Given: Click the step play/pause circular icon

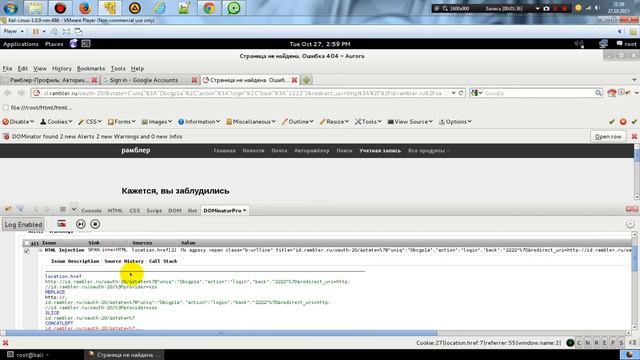Looking at the screenshot, I should pos(80,224).
